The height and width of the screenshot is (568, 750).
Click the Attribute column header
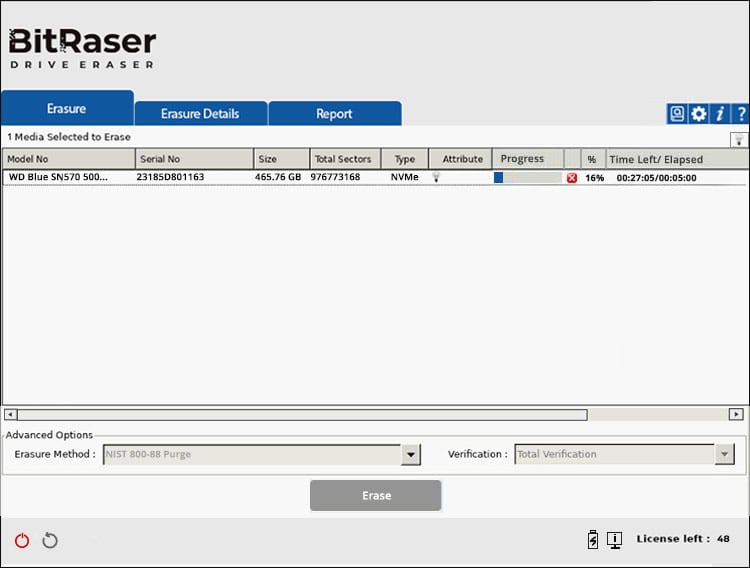460,159
